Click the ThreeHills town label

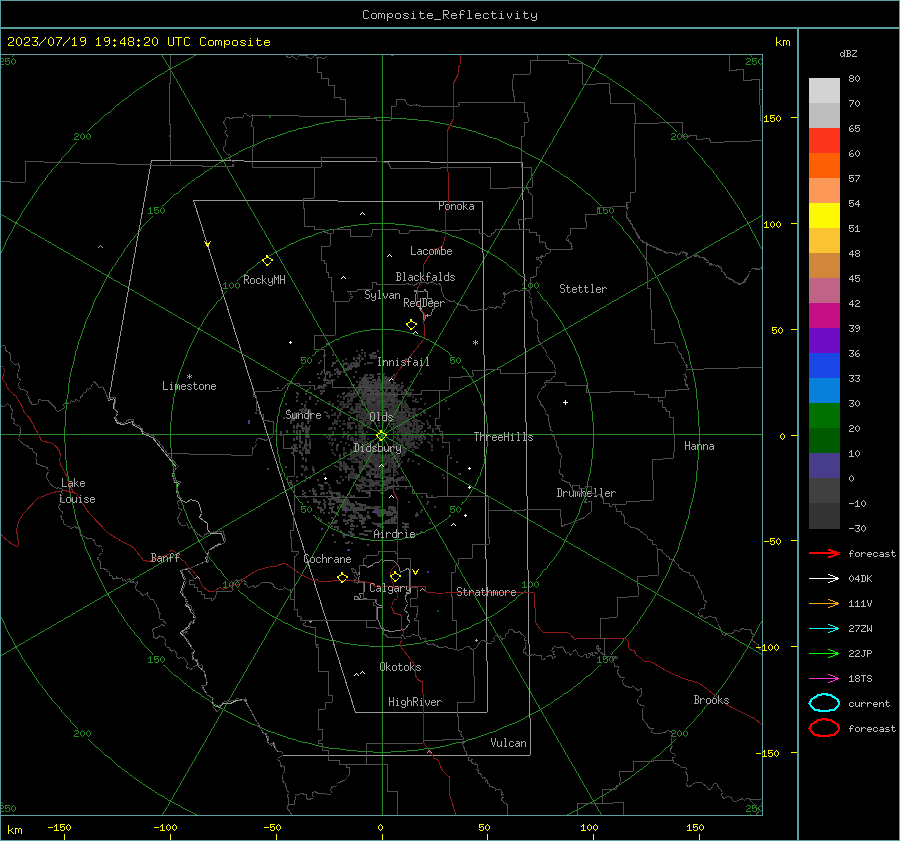[x=503, y=437]
